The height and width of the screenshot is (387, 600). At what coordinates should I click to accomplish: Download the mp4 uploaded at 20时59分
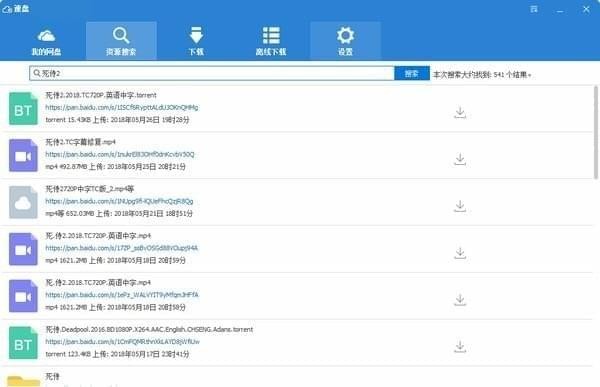(x=460, y=253)
